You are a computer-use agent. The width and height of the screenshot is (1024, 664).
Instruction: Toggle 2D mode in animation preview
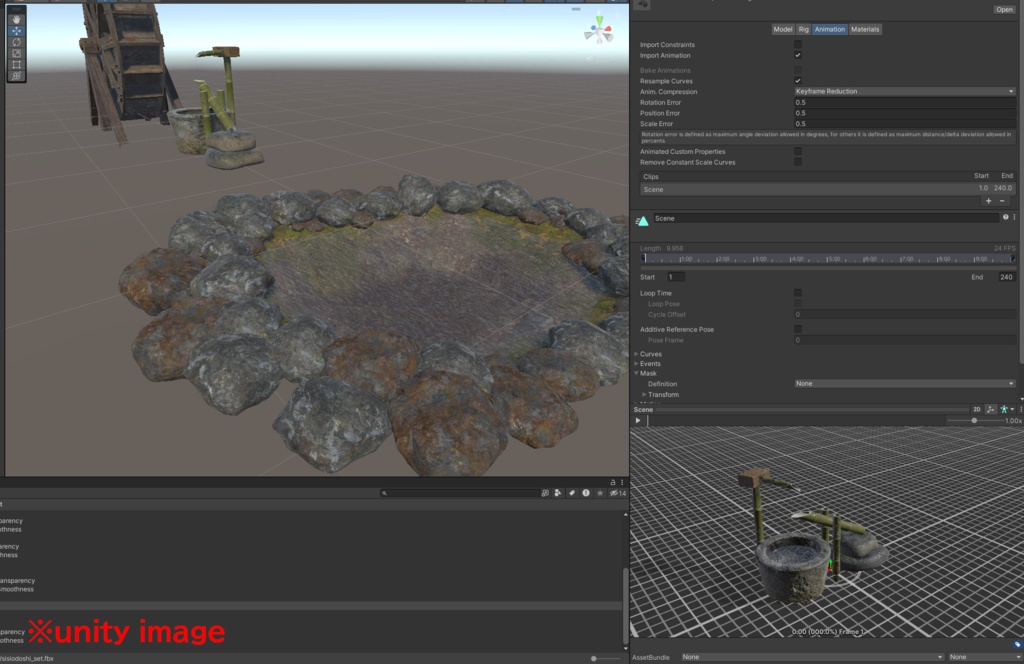(977, 409)
